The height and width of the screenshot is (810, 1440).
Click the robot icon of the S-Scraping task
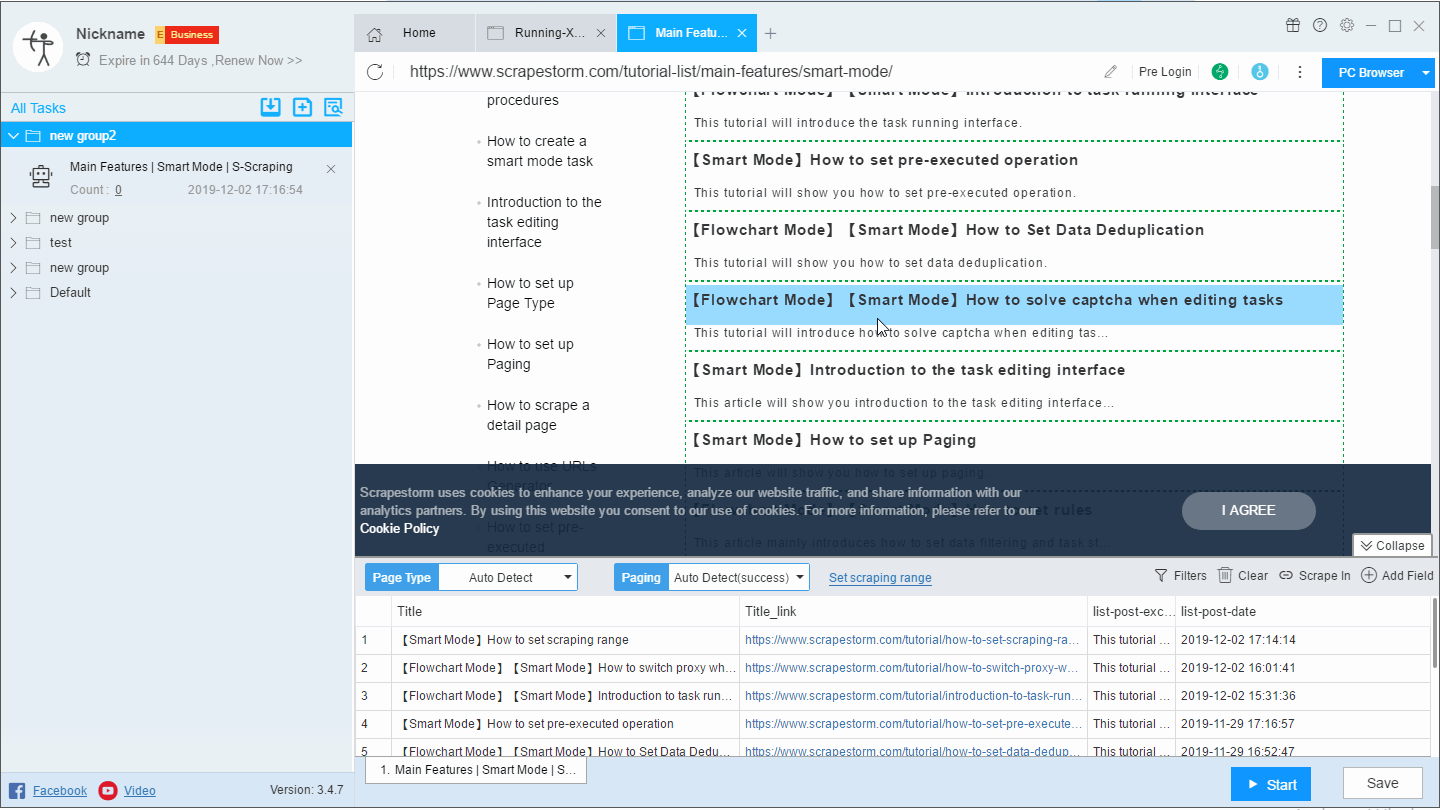(x=40, y=177)
